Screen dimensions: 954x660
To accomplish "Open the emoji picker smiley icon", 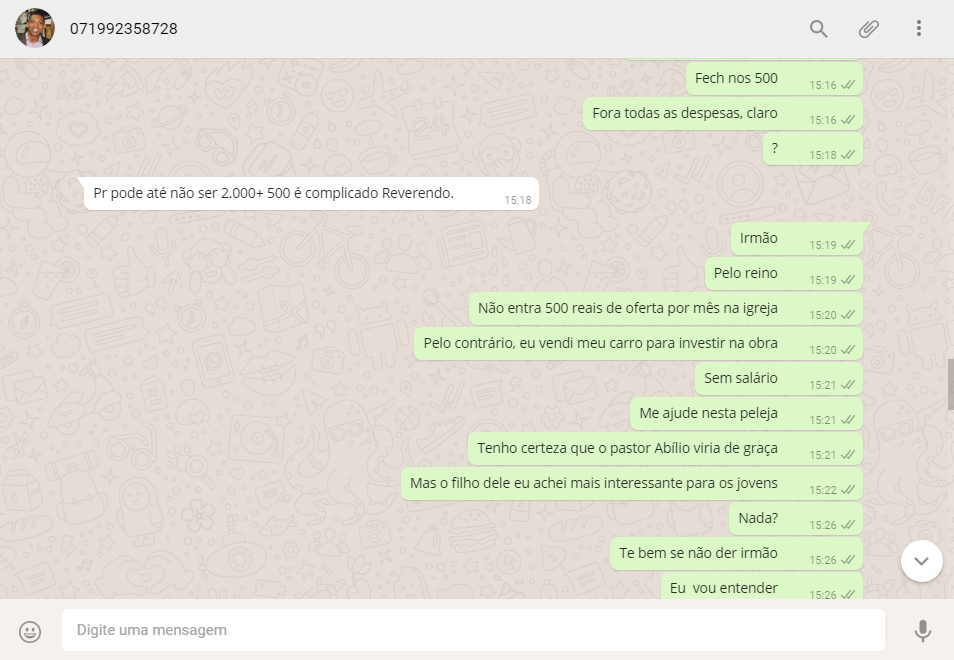I will [30, 631].
